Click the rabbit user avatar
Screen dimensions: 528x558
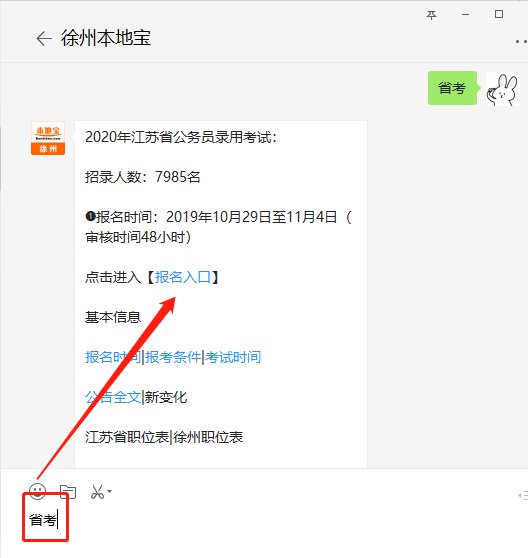click(x=502, y=89)
